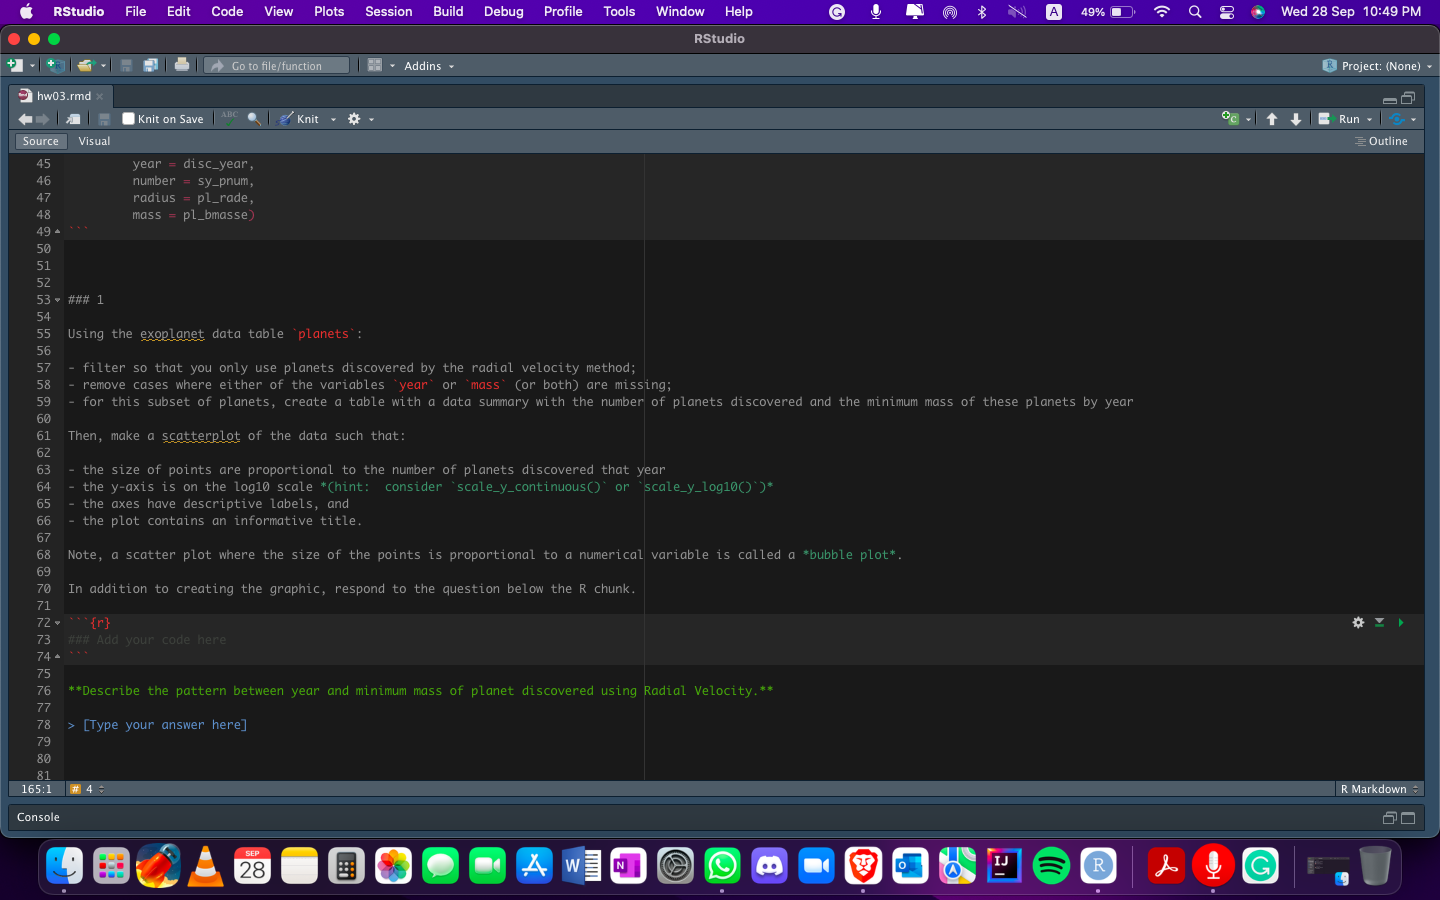Click the Find/Replace magnifier icon
The width and height of the screenshot is (1440, 900).
coord(254,118)
